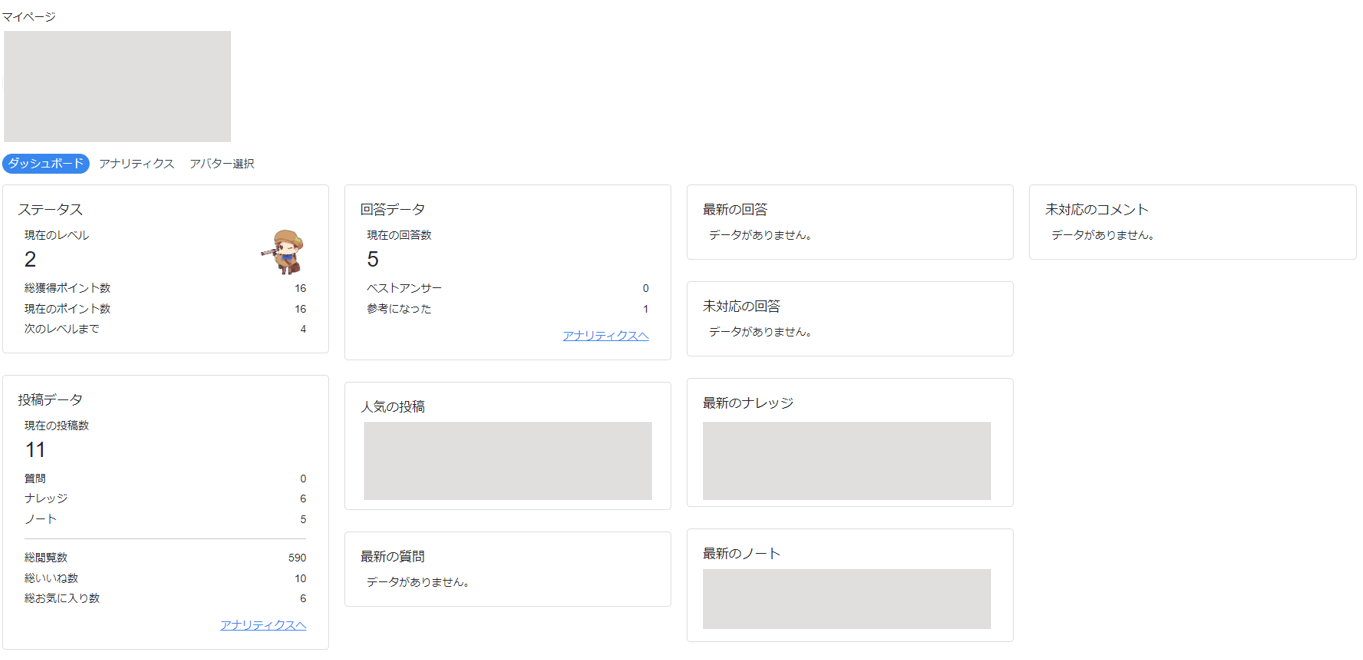Select the 最新の回答 card heading
The image size is (1363, 660).
(x=735, y=210)
